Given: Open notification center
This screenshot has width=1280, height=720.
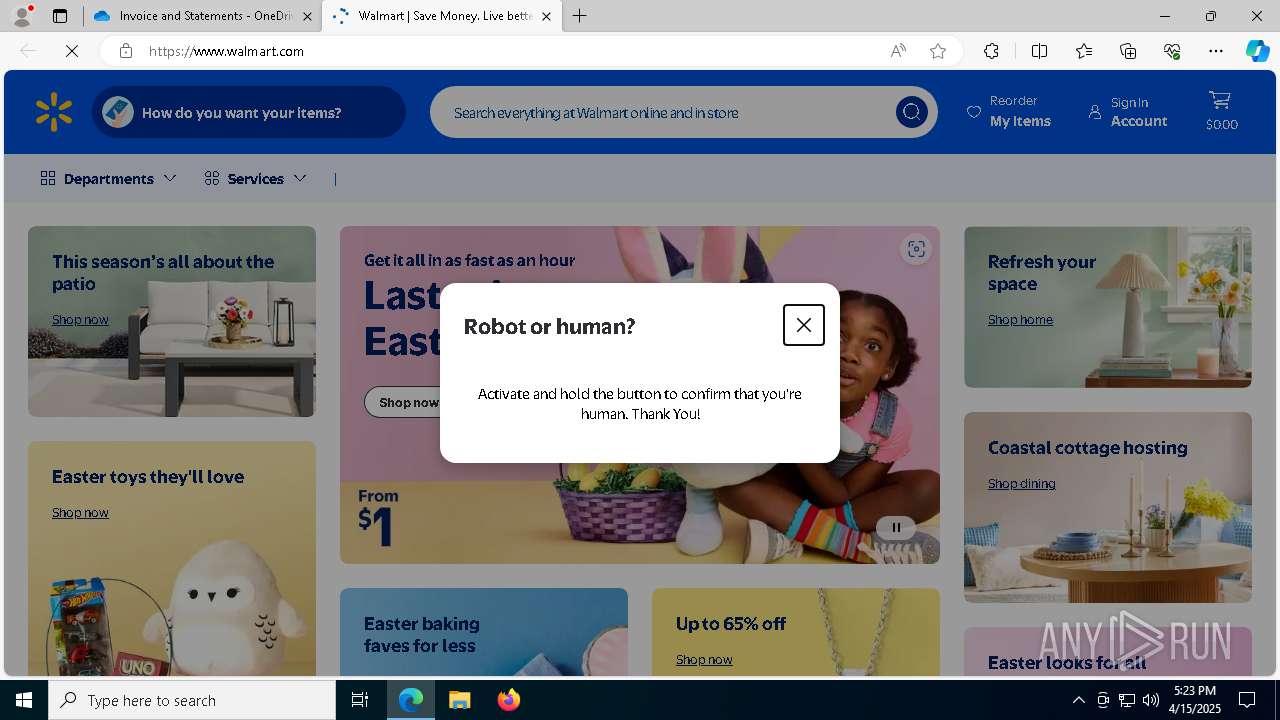Looking at the screenshot, I should click(x=1247, y=700).
